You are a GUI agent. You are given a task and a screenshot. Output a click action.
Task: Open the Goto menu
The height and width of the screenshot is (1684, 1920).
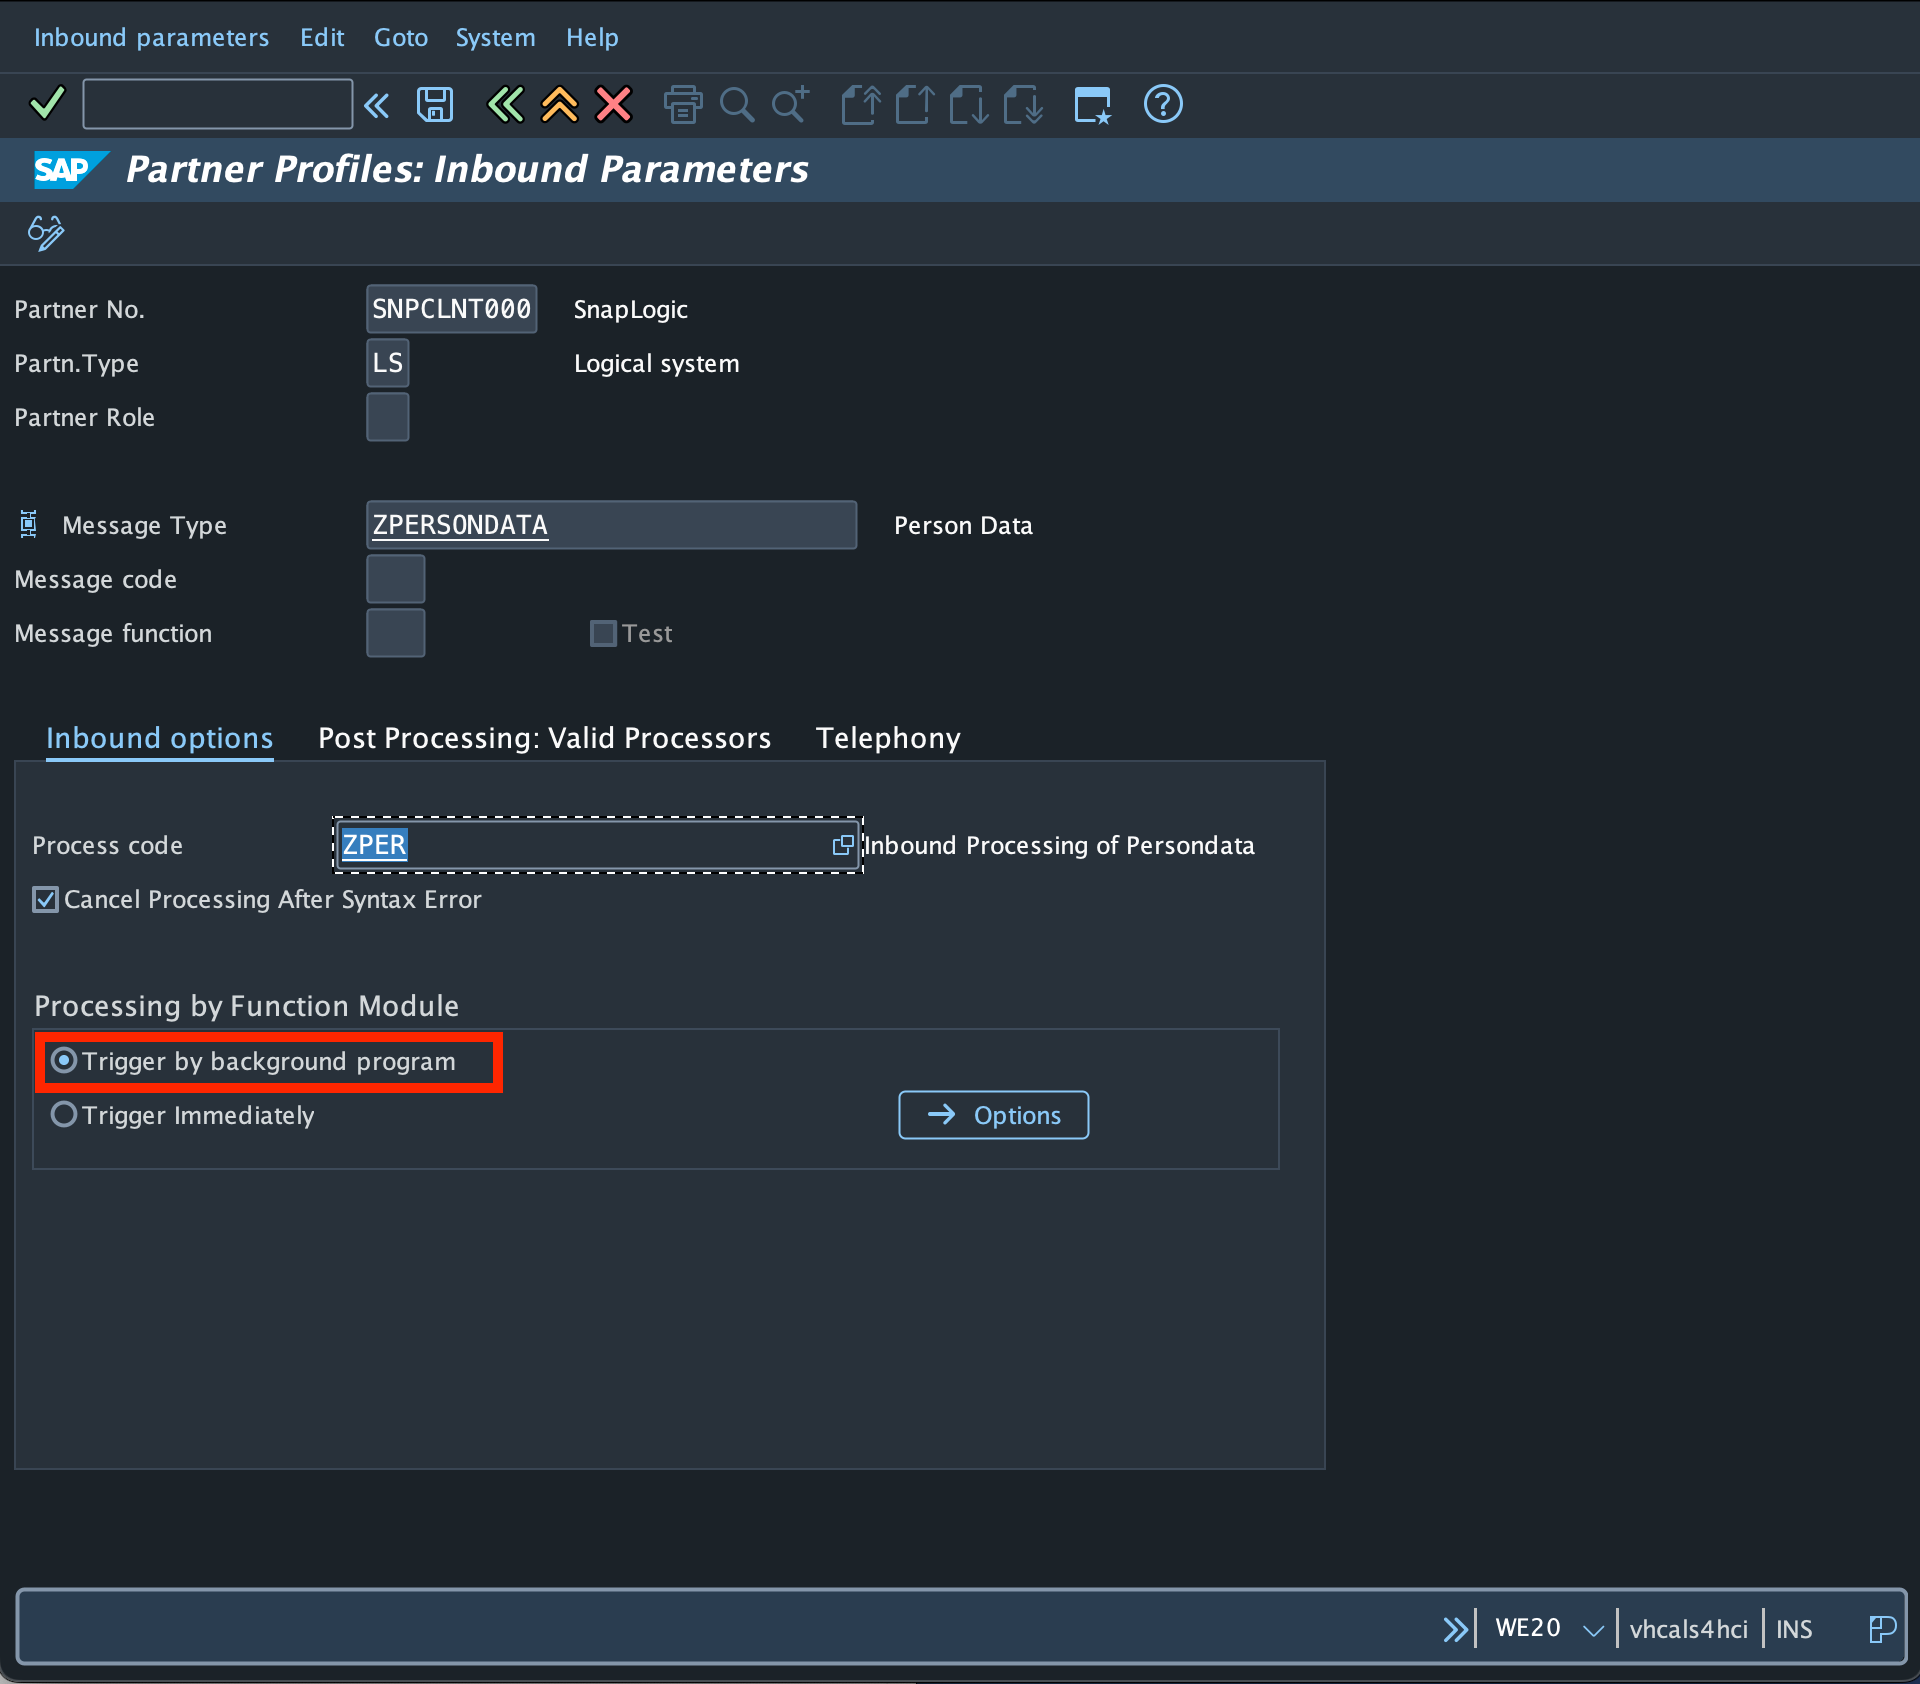[x=400, y=37]
